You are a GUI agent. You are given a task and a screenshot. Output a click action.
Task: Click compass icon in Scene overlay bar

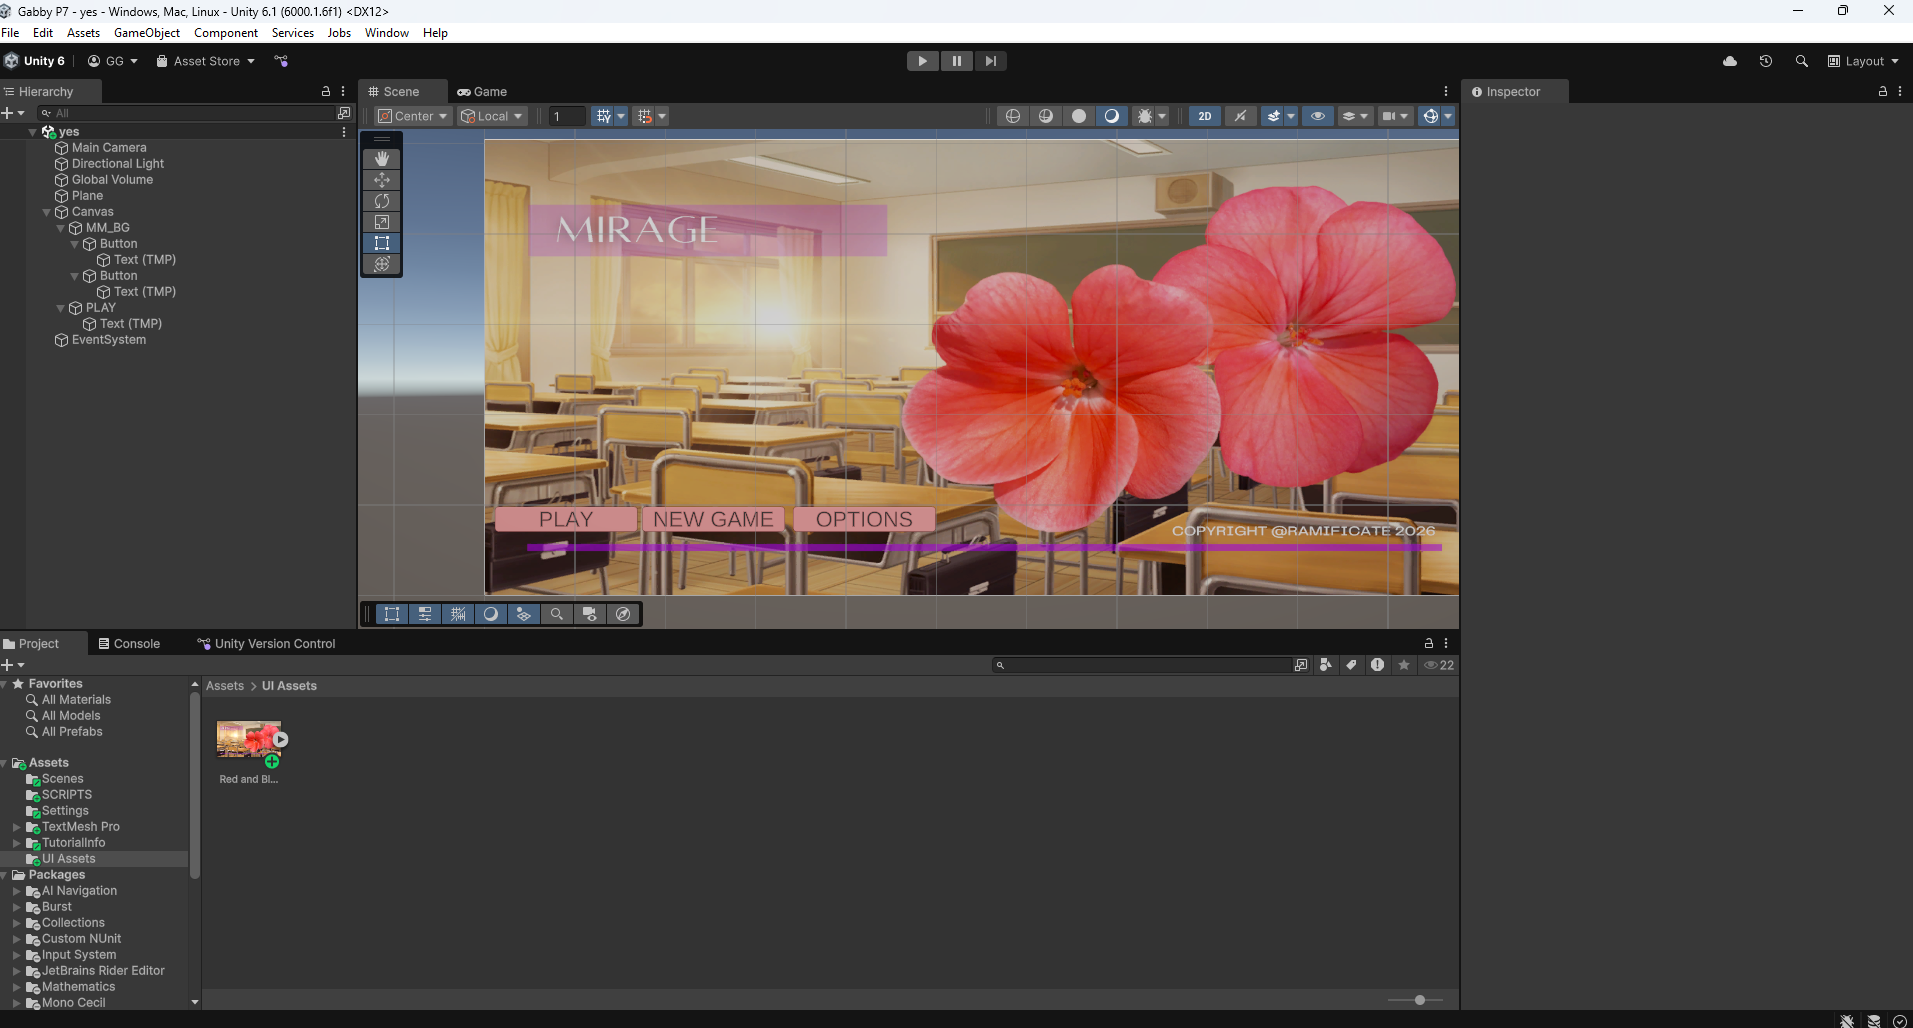623,614
